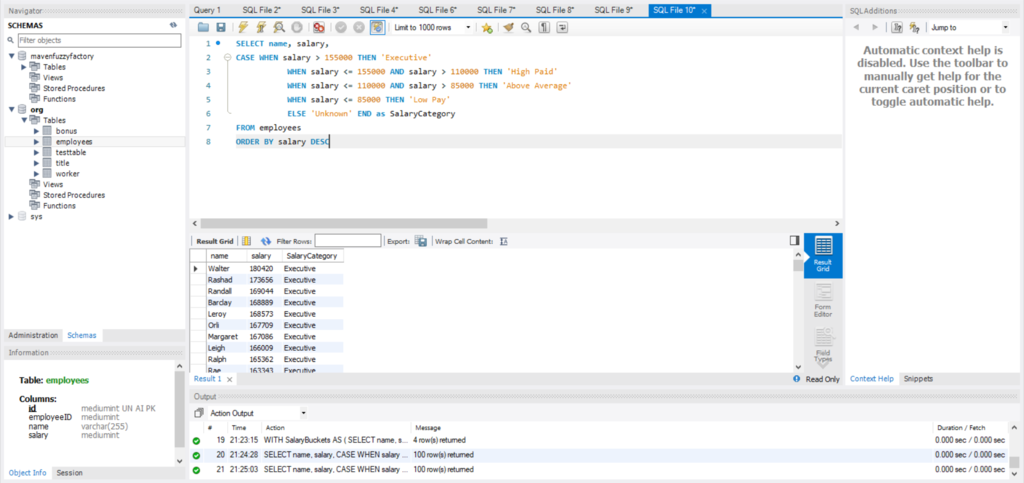
Task: Click the Open SQL script file folder icon
Action: pos(204,27)
